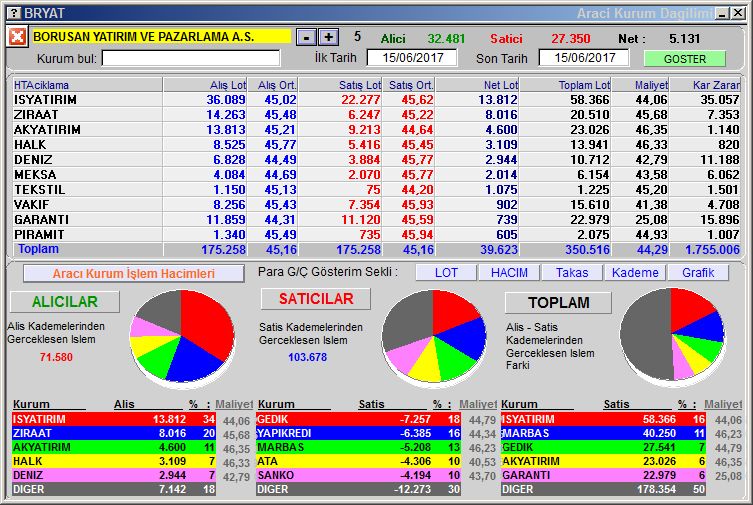Switch display to LOT
This screenshot has width=753, height=505.
pos(446,273)
